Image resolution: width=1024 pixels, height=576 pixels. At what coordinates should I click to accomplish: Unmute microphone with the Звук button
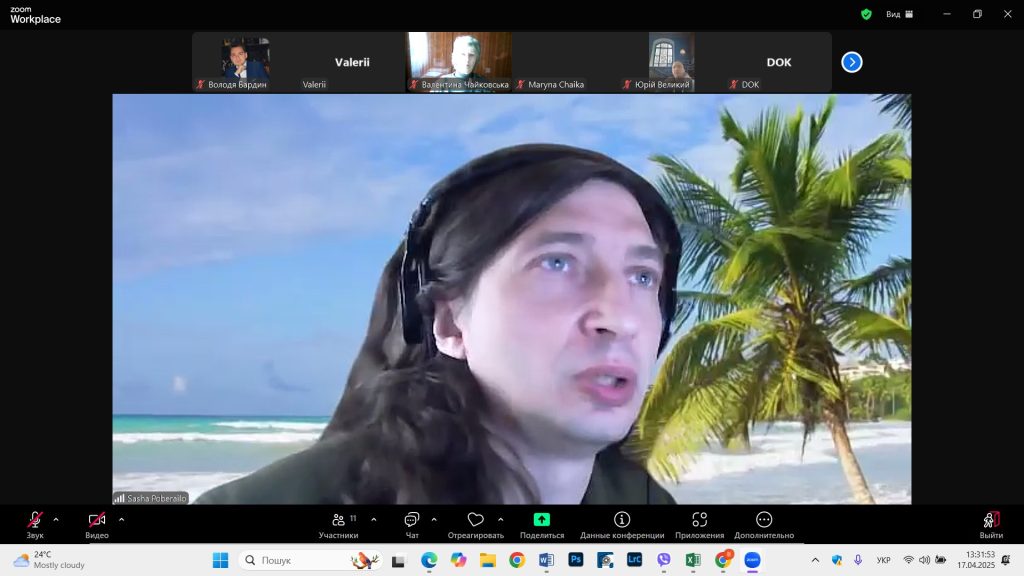(x=35, y=520)
